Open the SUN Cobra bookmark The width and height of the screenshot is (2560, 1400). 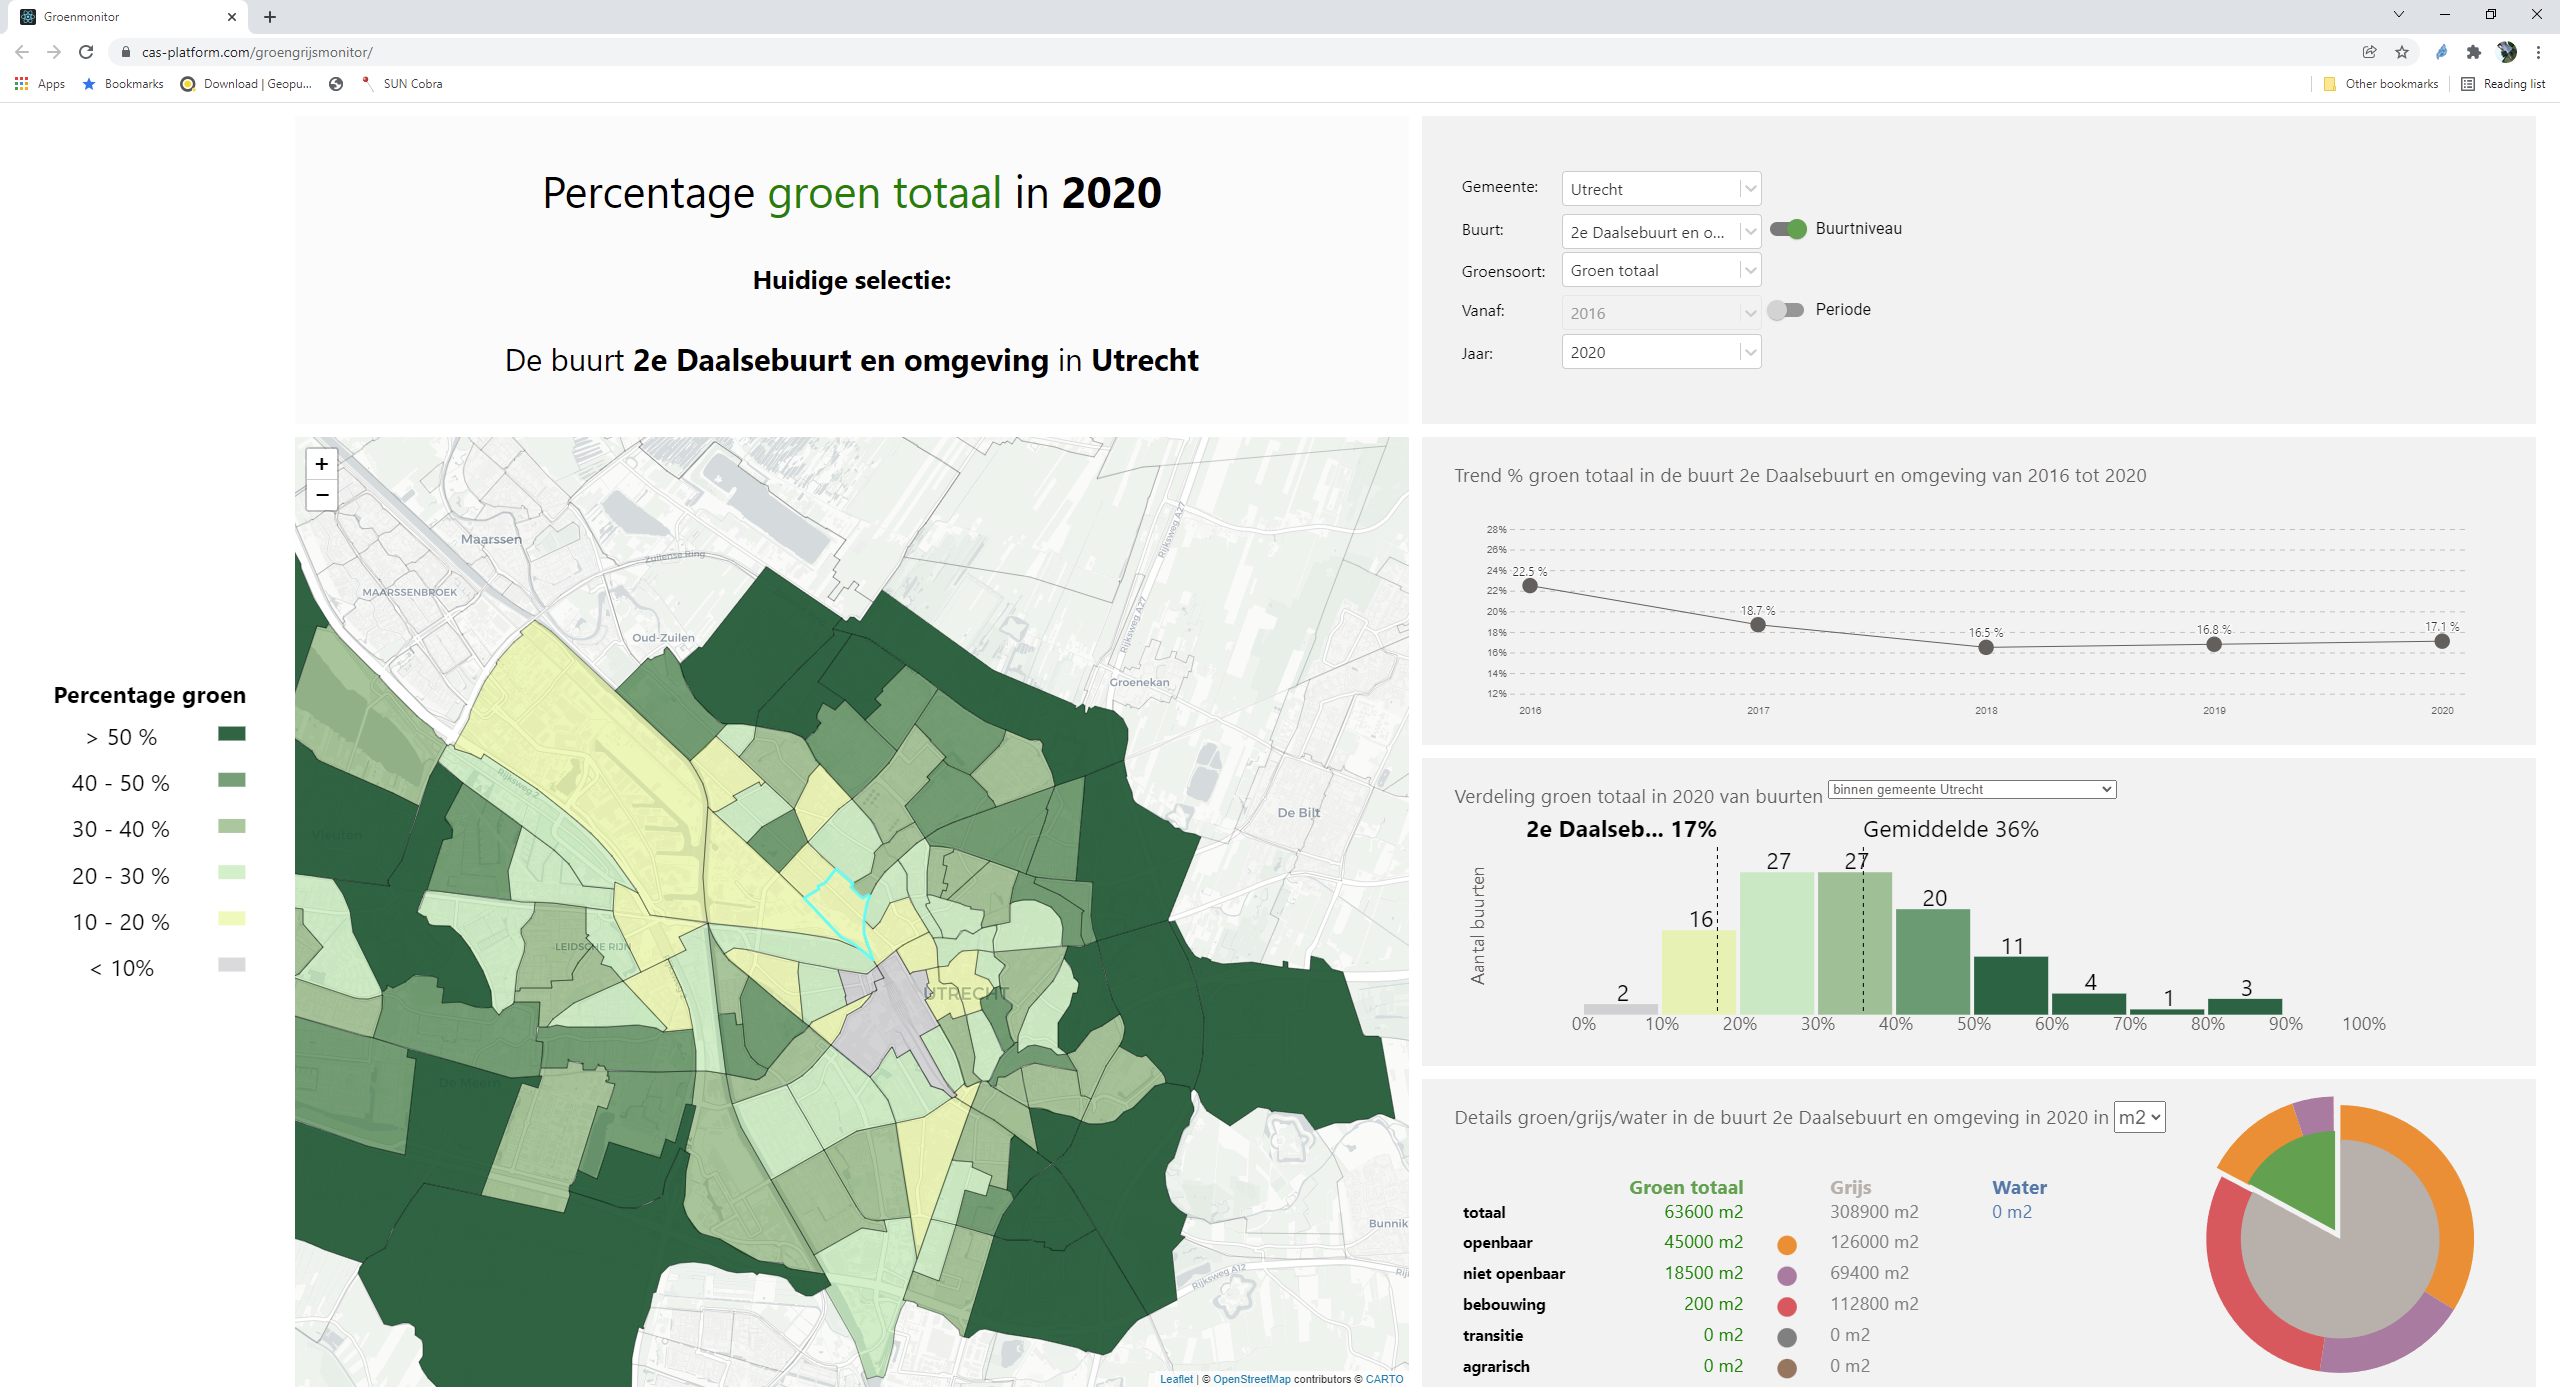(411, 84)
